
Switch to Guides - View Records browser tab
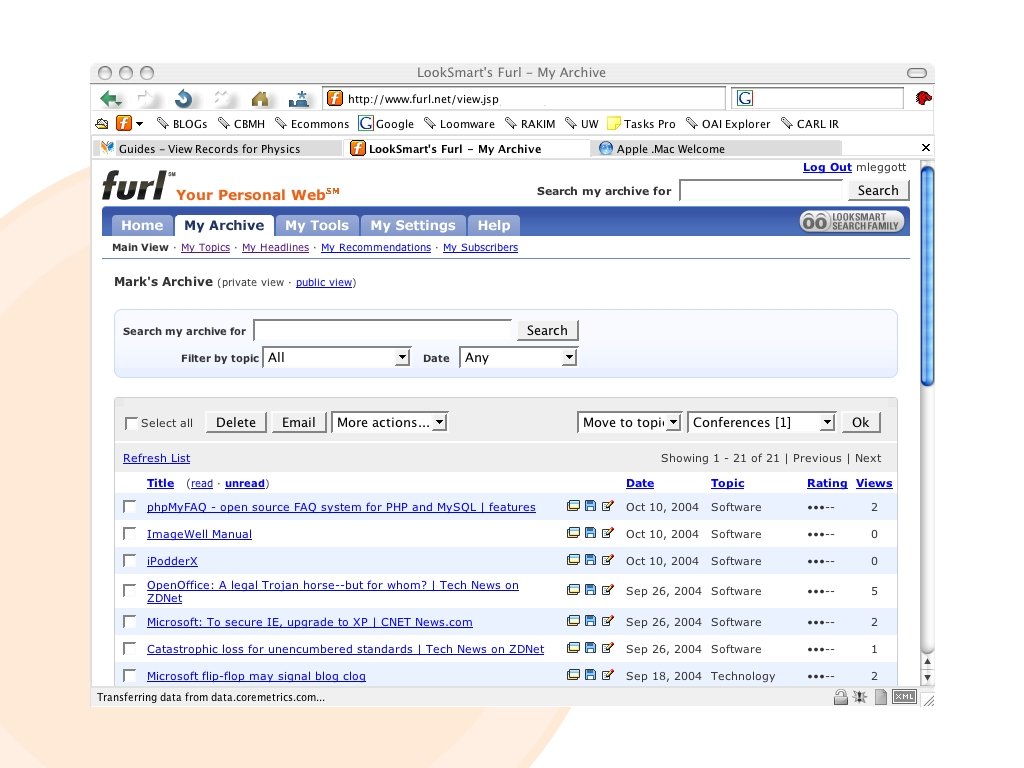(x=217, y=148)
